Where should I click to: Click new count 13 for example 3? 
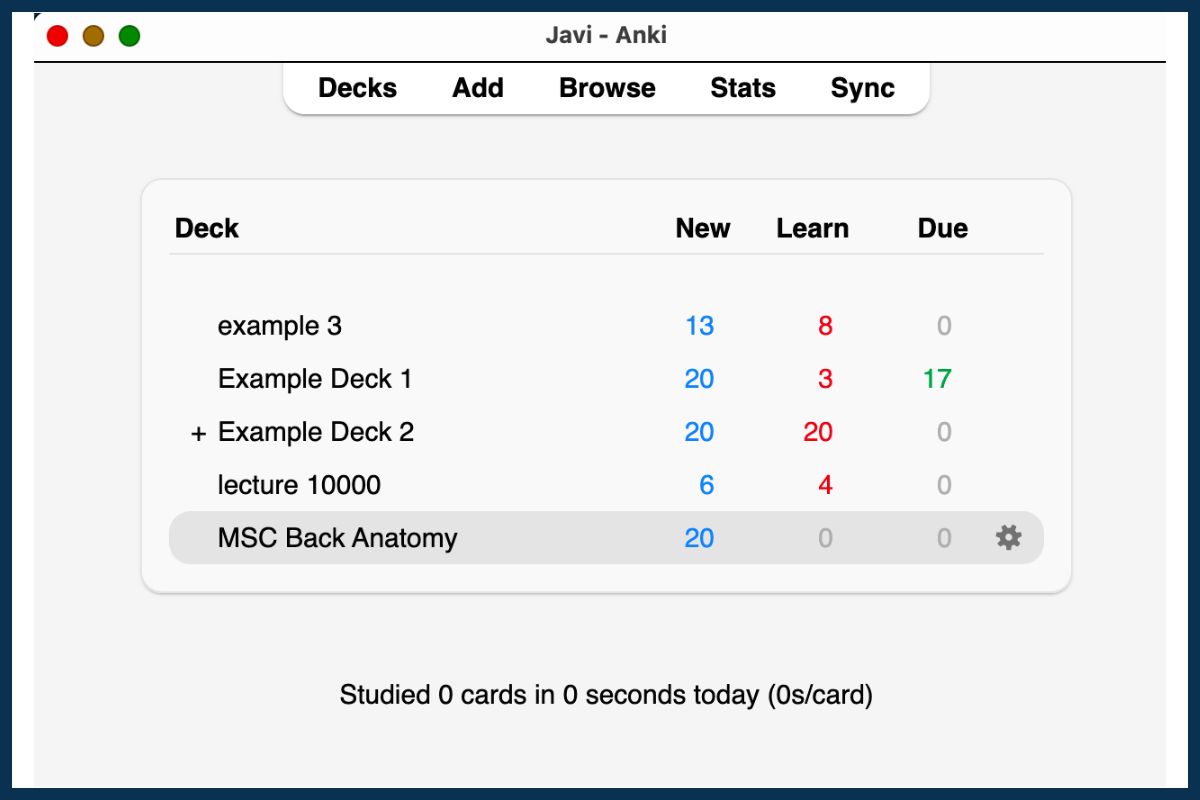click(x=699, y=326)
